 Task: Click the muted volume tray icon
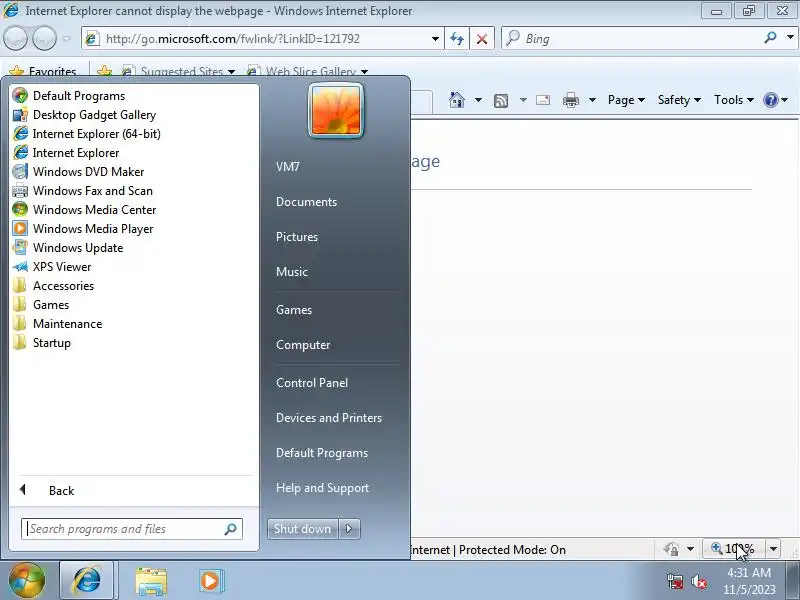(699, 581)
